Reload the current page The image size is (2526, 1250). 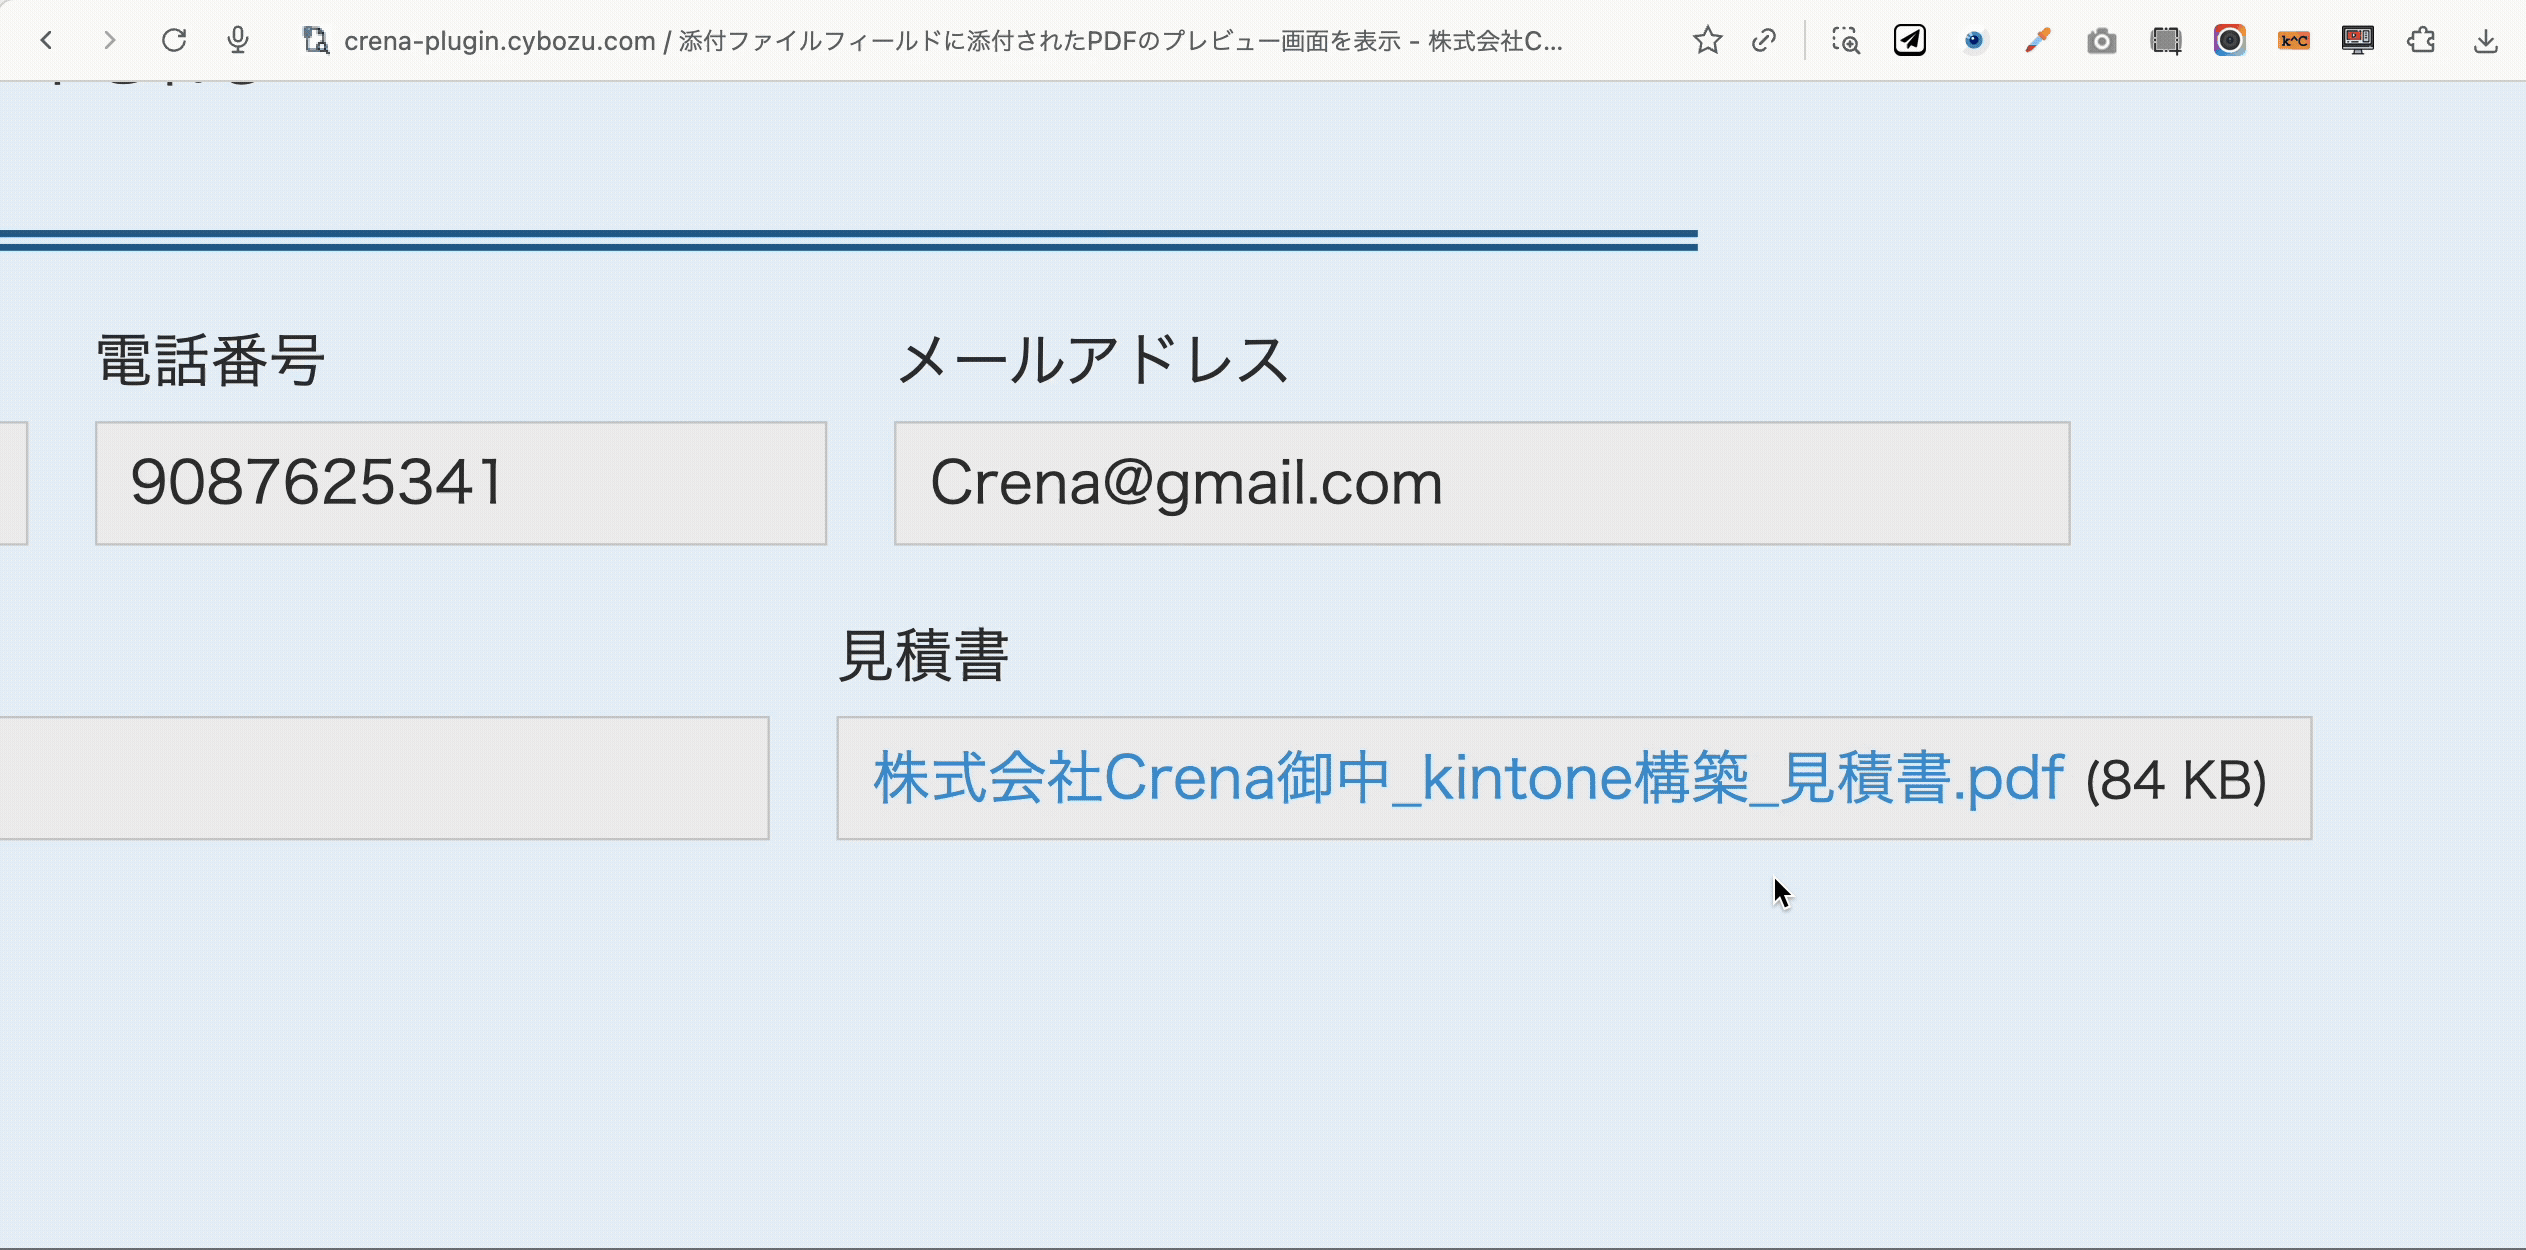click(x=174, y=41)
